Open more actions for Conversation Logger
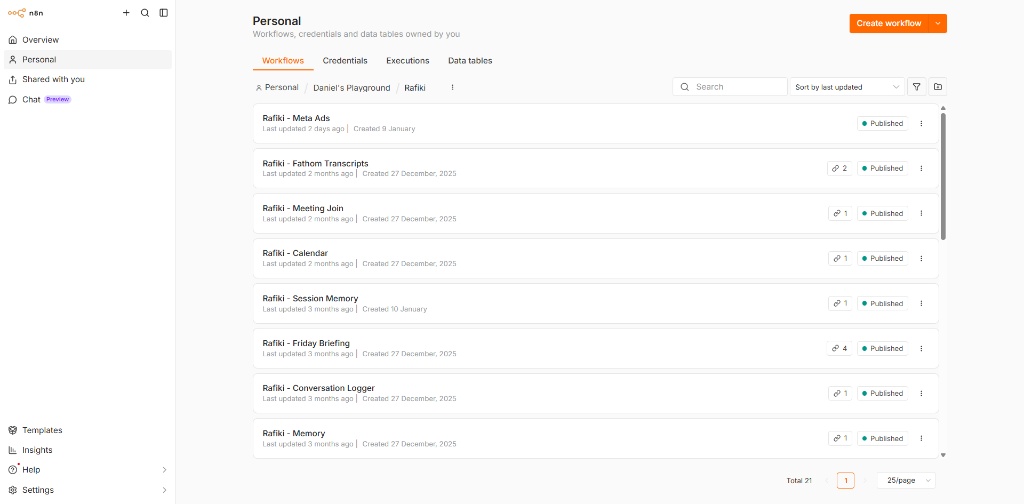The width and height of the screenshot is (1024, 504). (x=921, y=394)
